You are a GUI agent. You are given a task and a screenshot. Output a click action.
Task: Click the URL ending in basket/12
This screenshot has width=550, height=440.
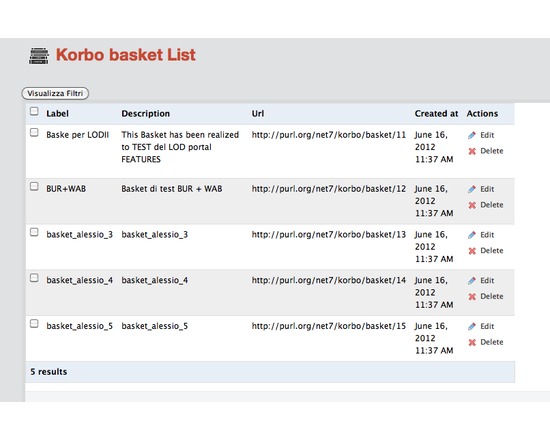[x=329, y=189]
